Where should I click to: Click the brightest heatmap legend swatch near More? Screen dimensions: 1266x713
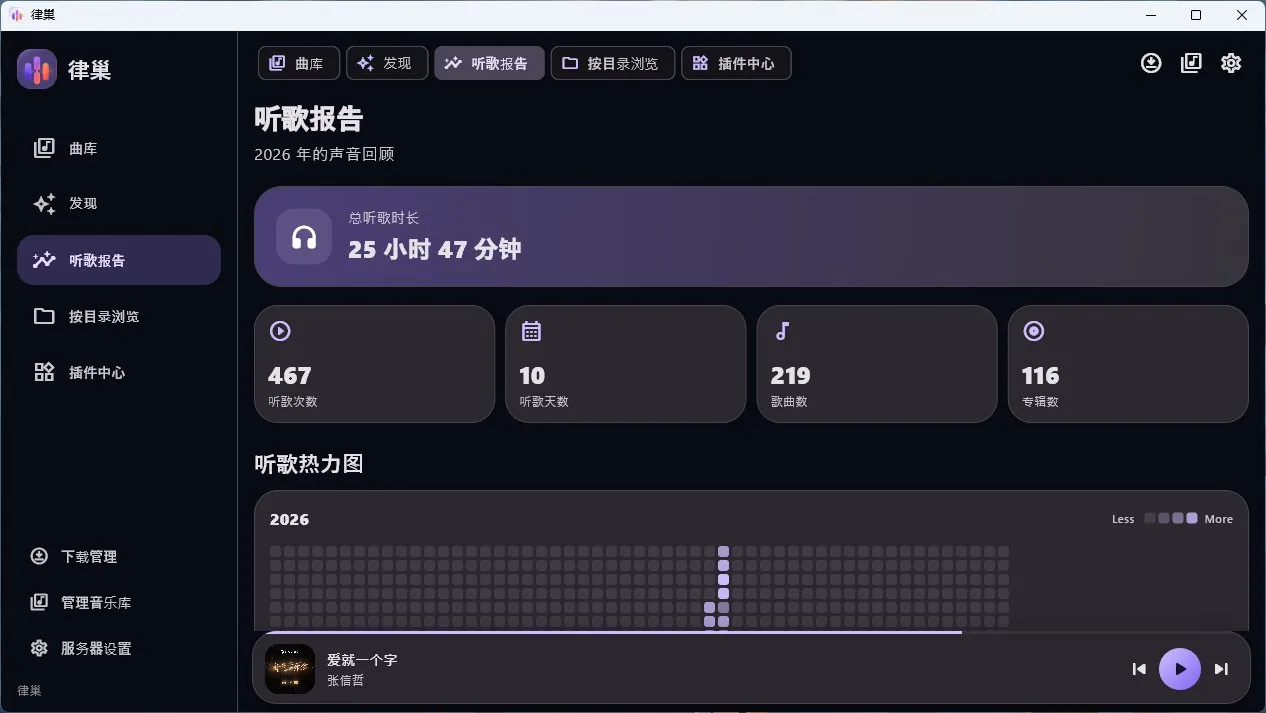click(x=1192, y=518)
